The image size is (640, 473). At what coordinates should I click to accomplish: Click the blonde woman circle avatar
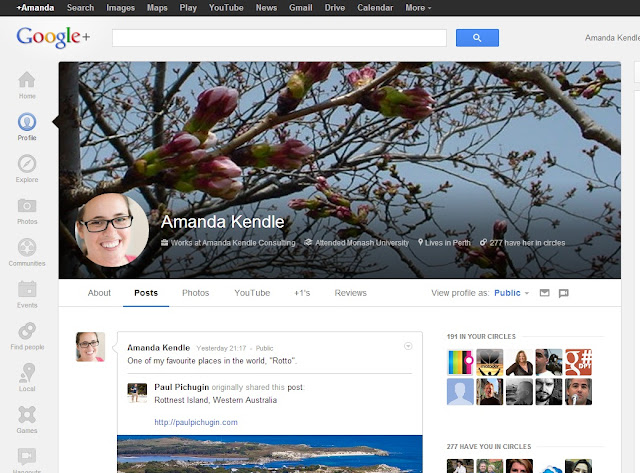tap(519, 362)
